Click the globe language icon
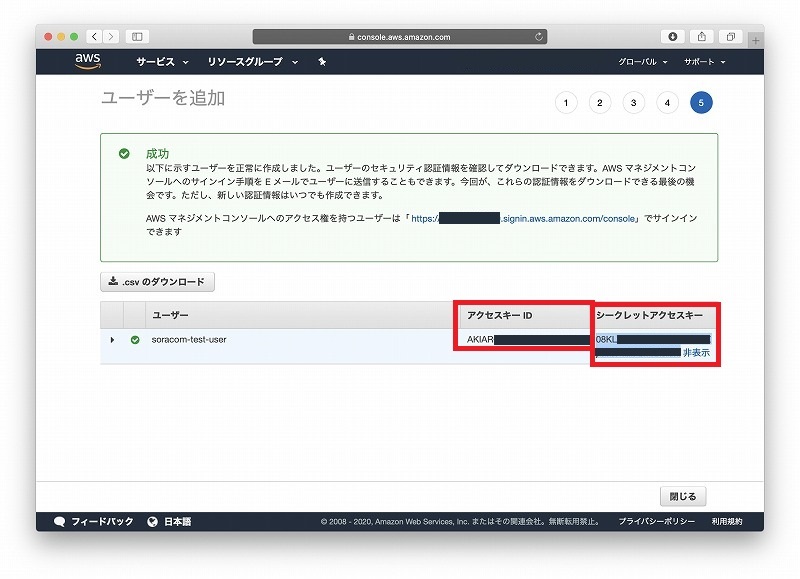 152,521
